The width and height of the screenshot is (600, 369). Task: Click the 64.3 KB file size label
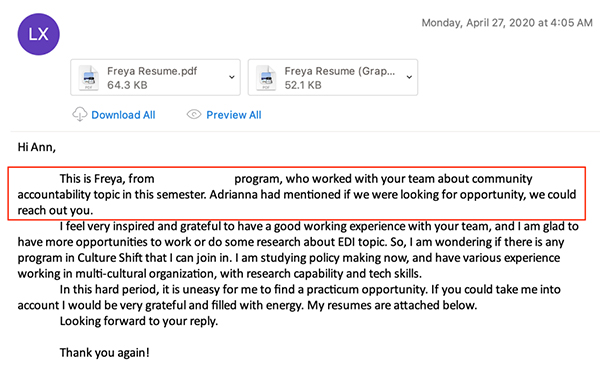tap(127, 85)
